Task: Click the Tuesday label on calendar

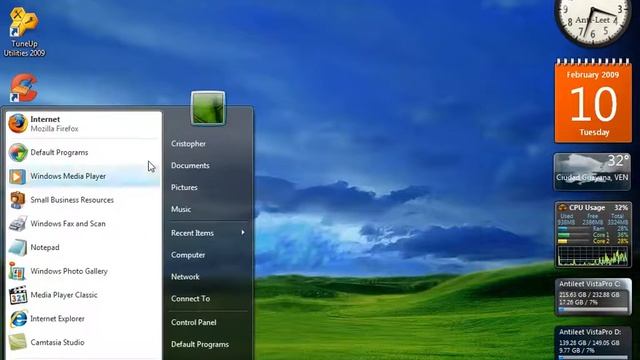Action: click(x=594, y=132)
